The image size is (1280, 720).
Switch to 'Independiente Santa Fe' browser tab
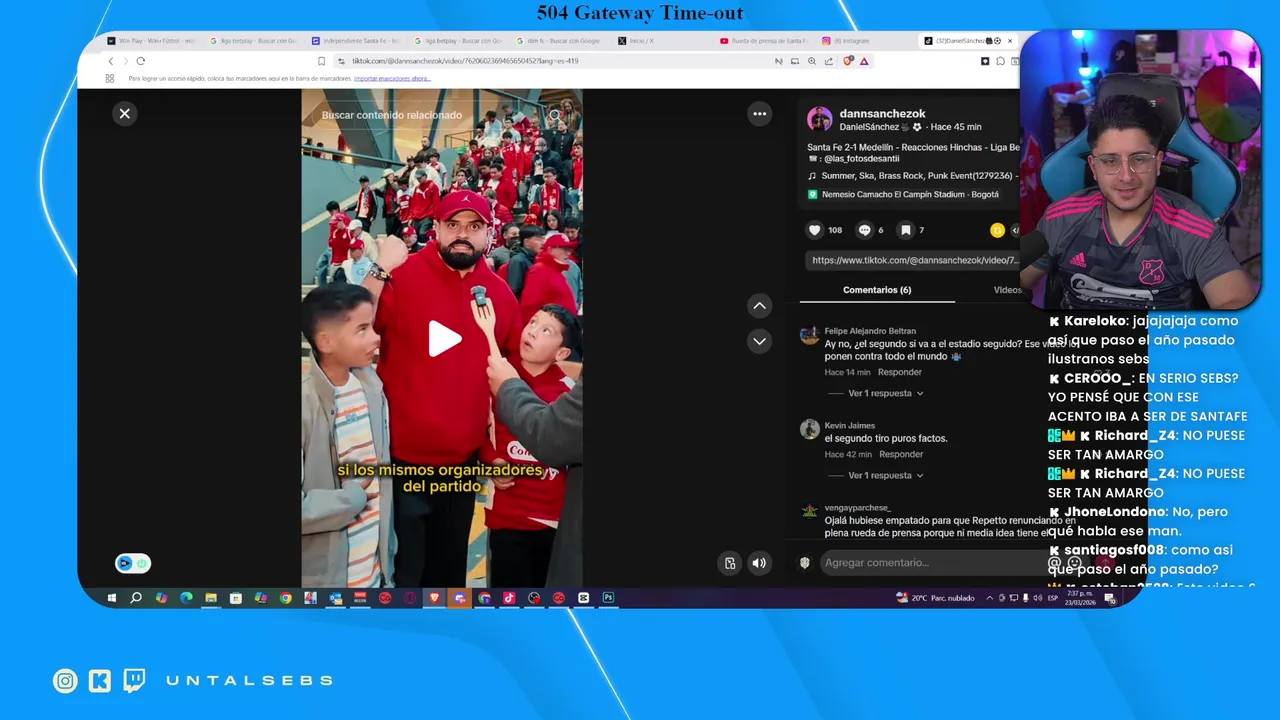click(x=354, y=41)
